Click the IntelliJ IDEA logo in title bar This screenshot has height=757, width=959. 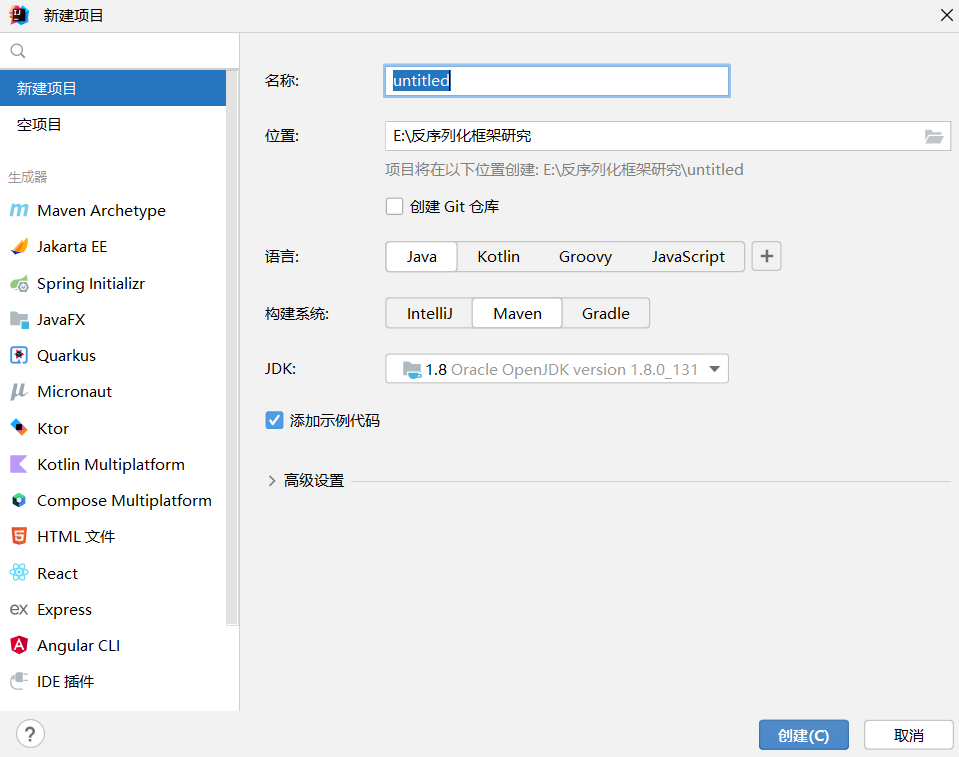click(19, 15)
